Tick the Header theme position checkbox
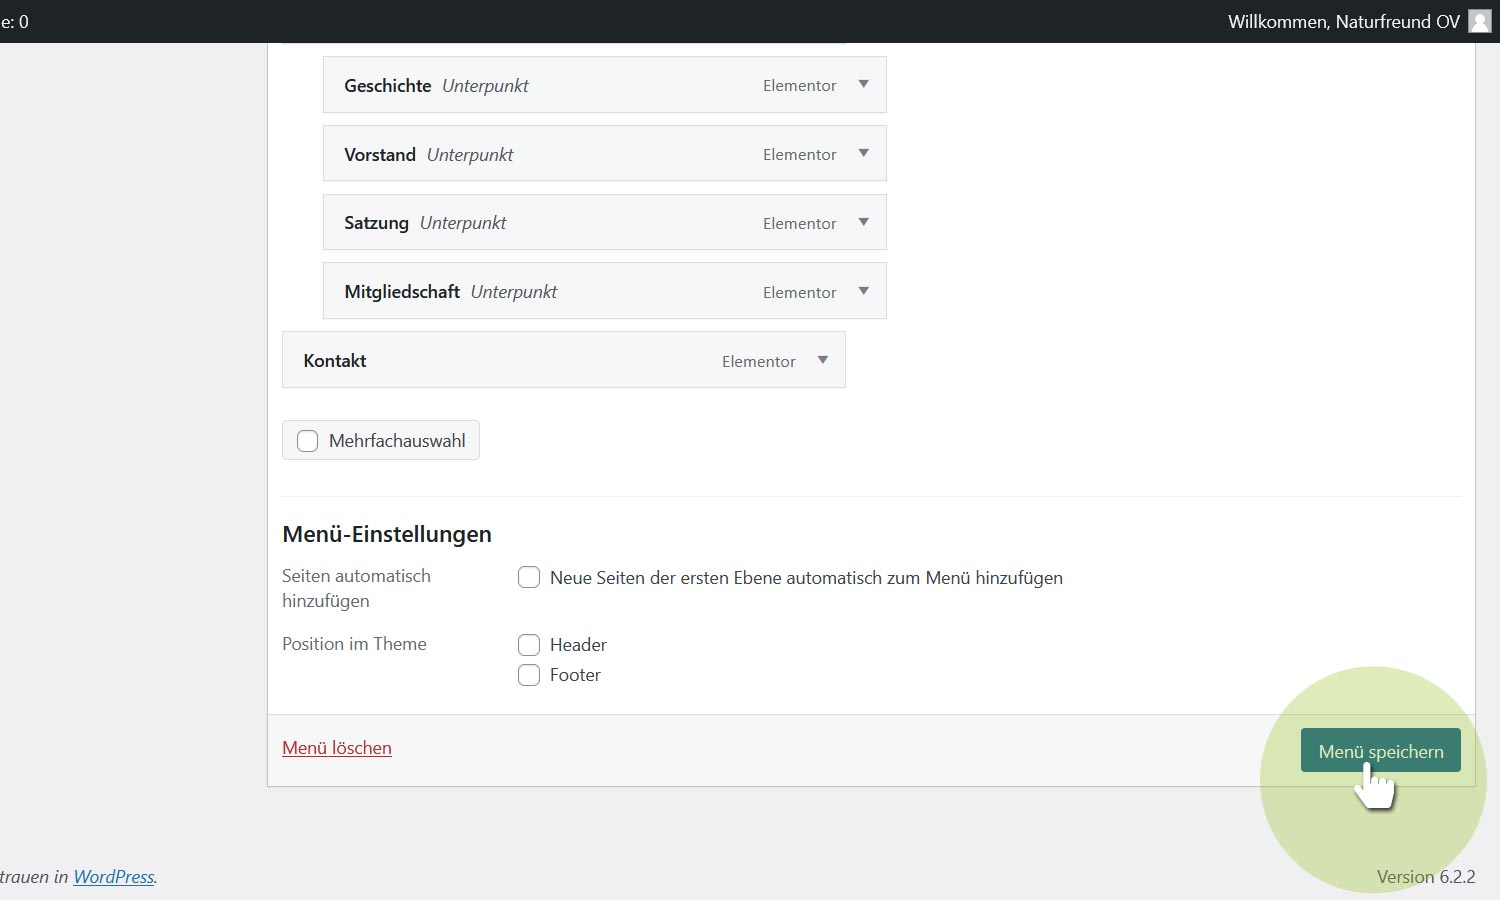 coord(529,645)
